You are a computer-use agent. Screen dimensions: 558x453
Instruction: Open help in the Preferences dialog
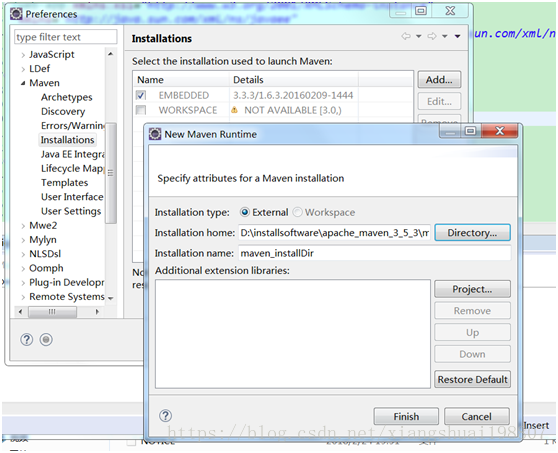click(x=26, y=340)
